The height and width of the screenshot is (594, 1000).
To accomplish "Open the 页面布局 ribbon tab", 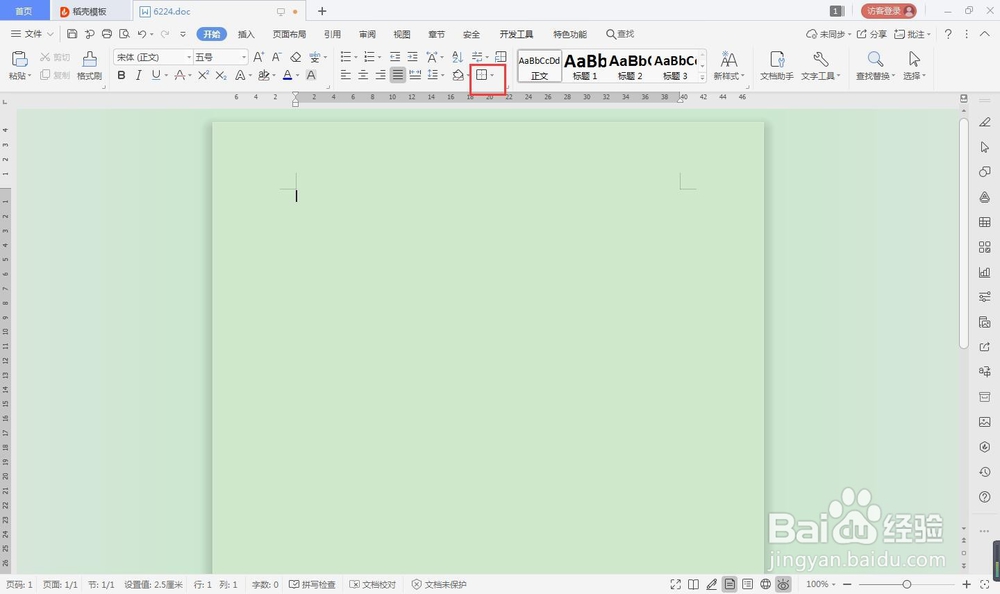I will (290, 33).
